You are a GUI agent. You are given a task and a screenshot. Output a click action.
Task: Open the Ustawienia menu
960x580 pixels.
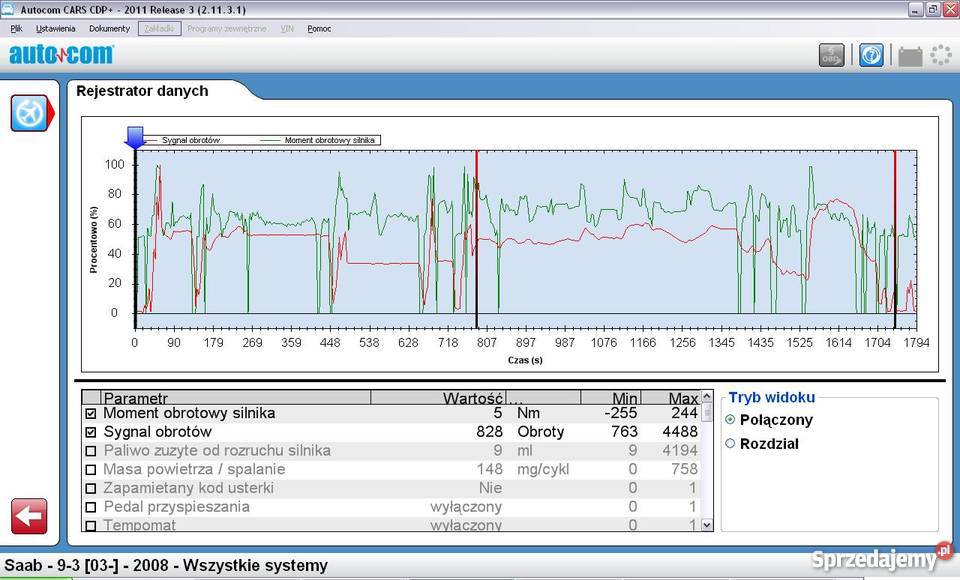[x=56, y=28]
